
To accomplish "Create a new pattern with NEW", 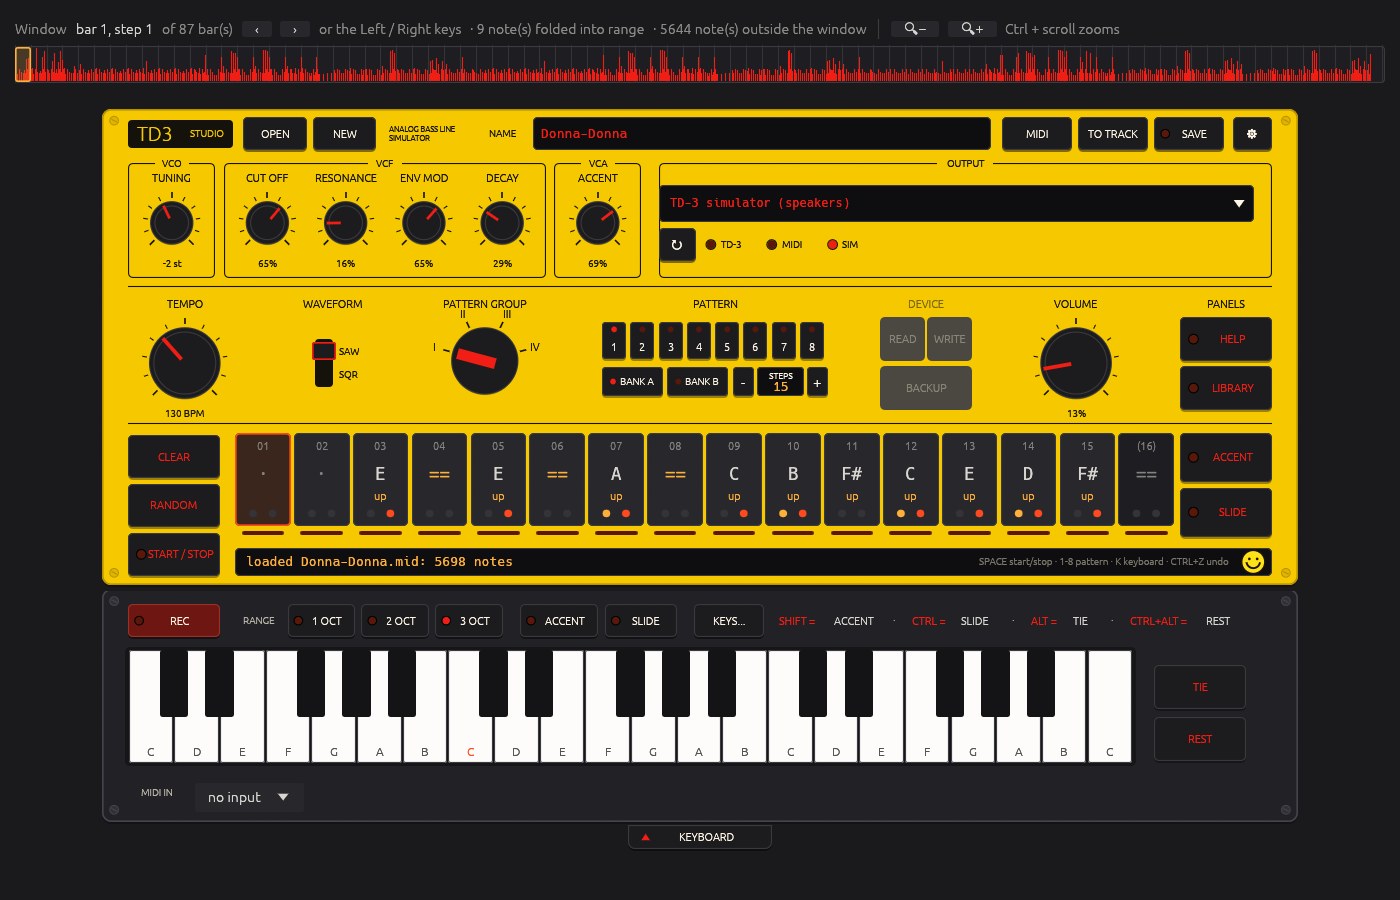I will click(345, 134).
